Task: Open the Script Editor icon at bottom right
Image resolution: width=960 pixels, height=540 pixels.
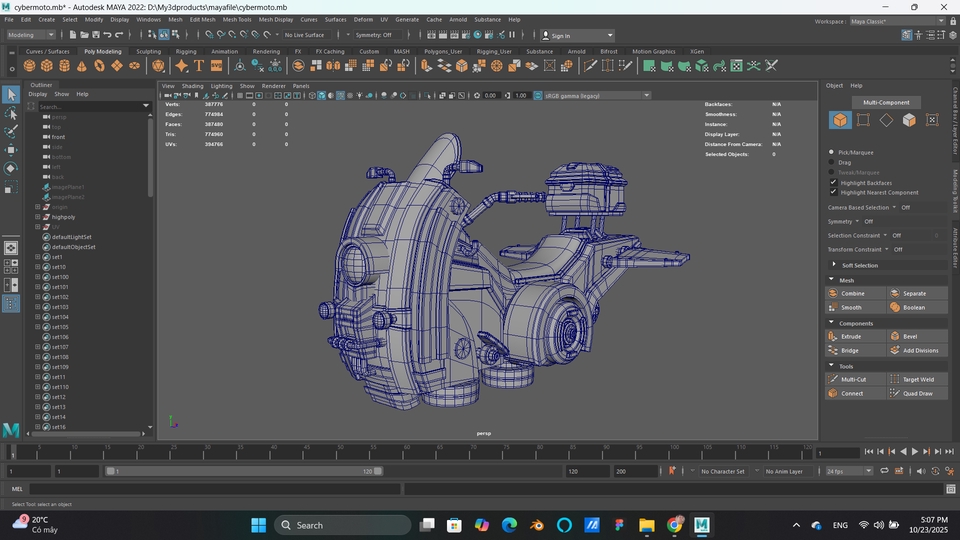Action: click(x=951, y=489)
